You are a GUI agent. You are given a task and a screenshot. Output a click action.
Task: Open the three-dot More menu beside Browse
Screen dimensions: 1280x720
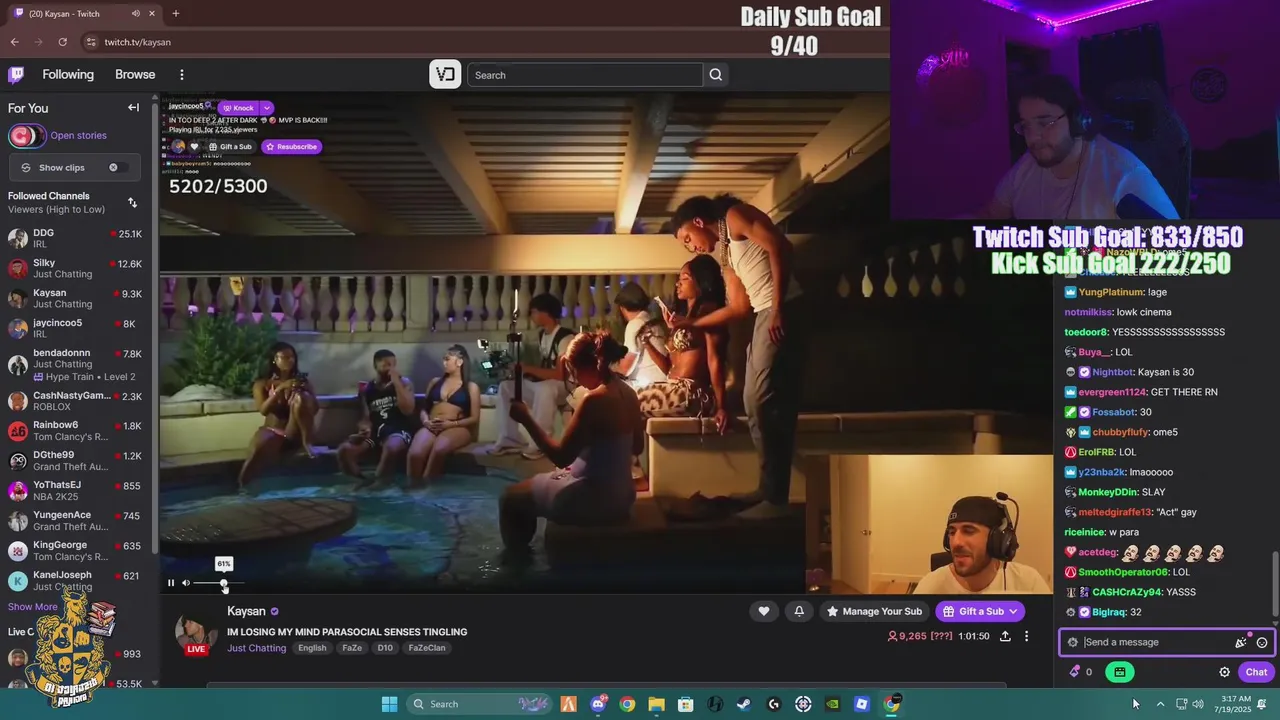point(181,75)
